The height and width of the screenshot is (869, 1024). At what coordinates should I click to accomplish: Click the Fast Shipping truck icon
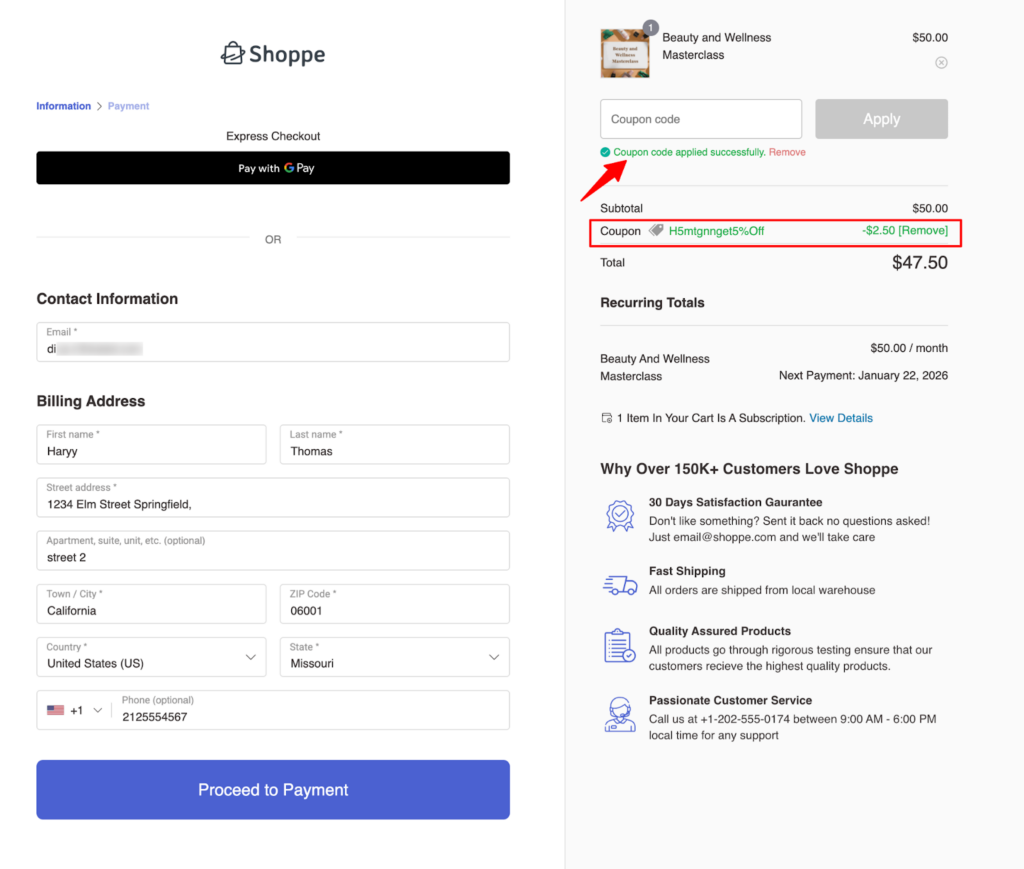coord(620,585)
